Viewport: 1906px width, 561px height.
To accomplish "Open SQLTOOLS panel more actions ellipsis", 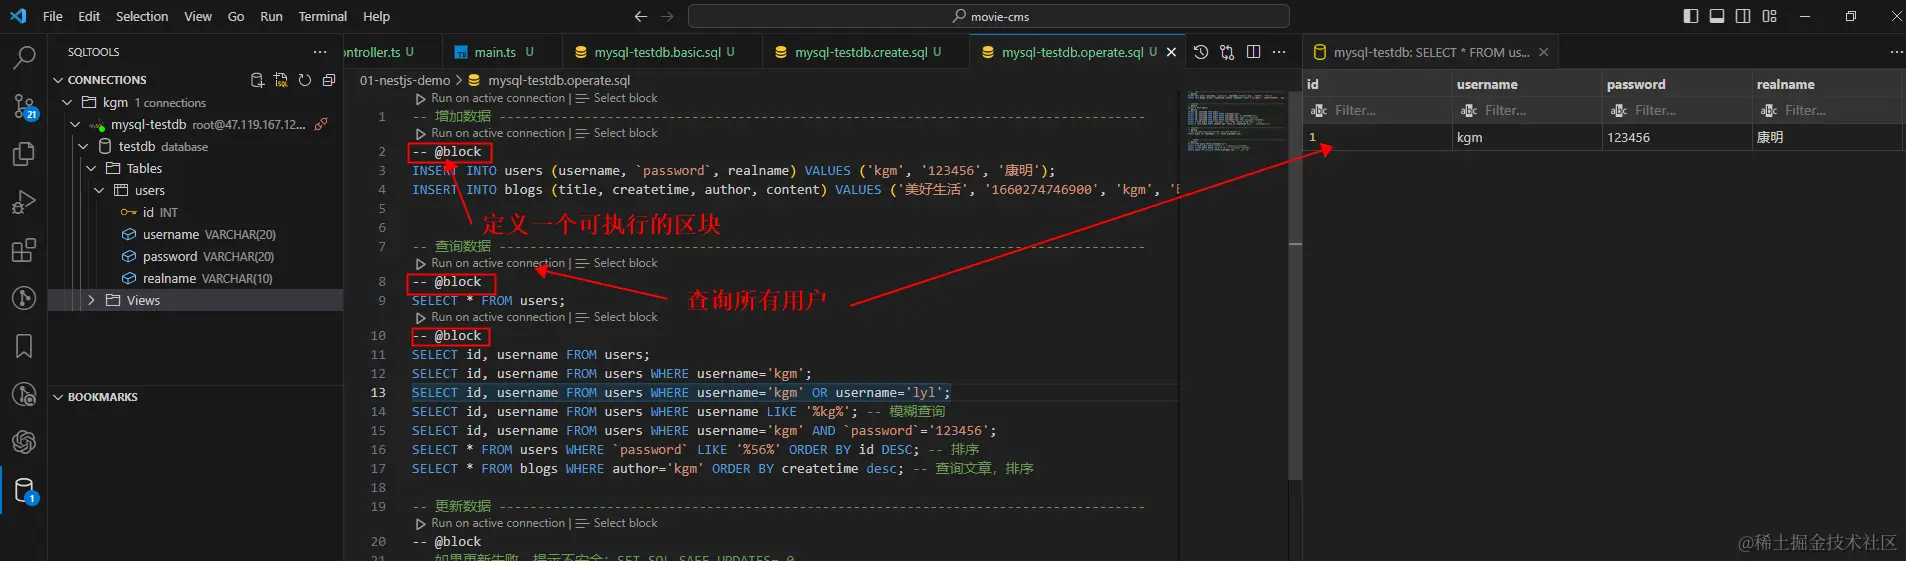I will coord(320,52).
